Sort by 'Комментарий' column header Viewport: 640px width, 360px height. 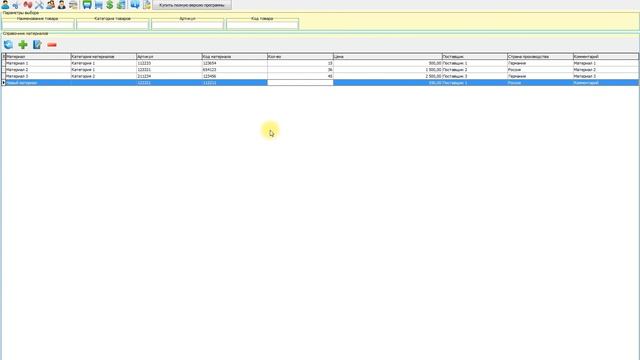[x=606, y=56]
